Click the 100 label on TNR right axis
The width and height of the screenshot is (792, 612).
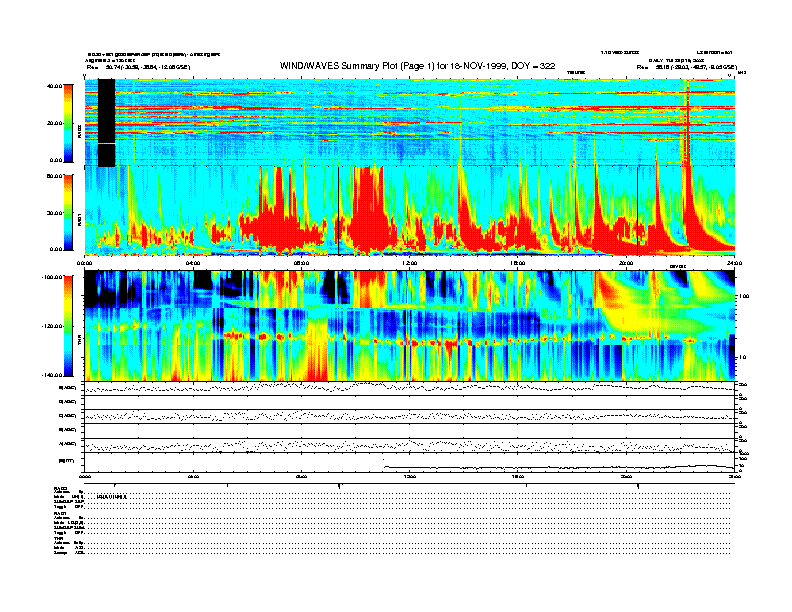point(744,296)
